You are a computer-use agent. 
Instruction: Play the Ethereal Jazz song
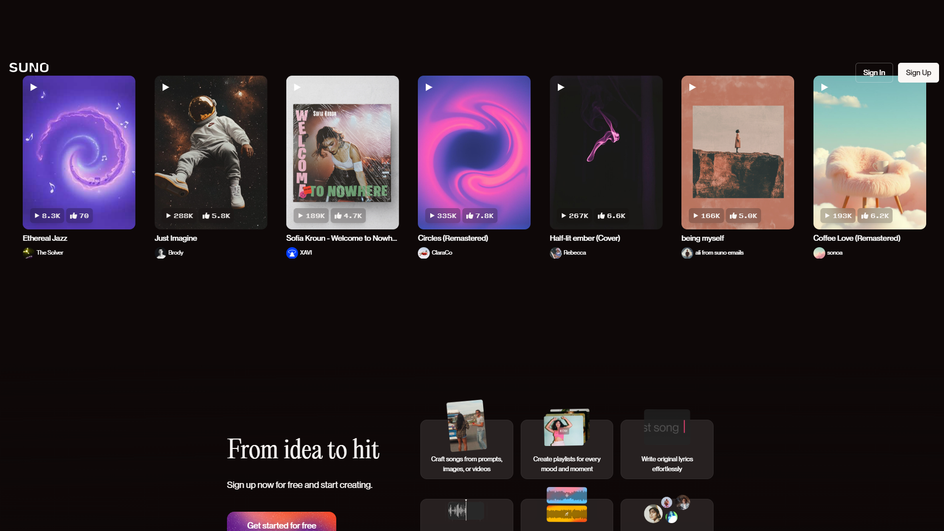(x=34, y=87)
